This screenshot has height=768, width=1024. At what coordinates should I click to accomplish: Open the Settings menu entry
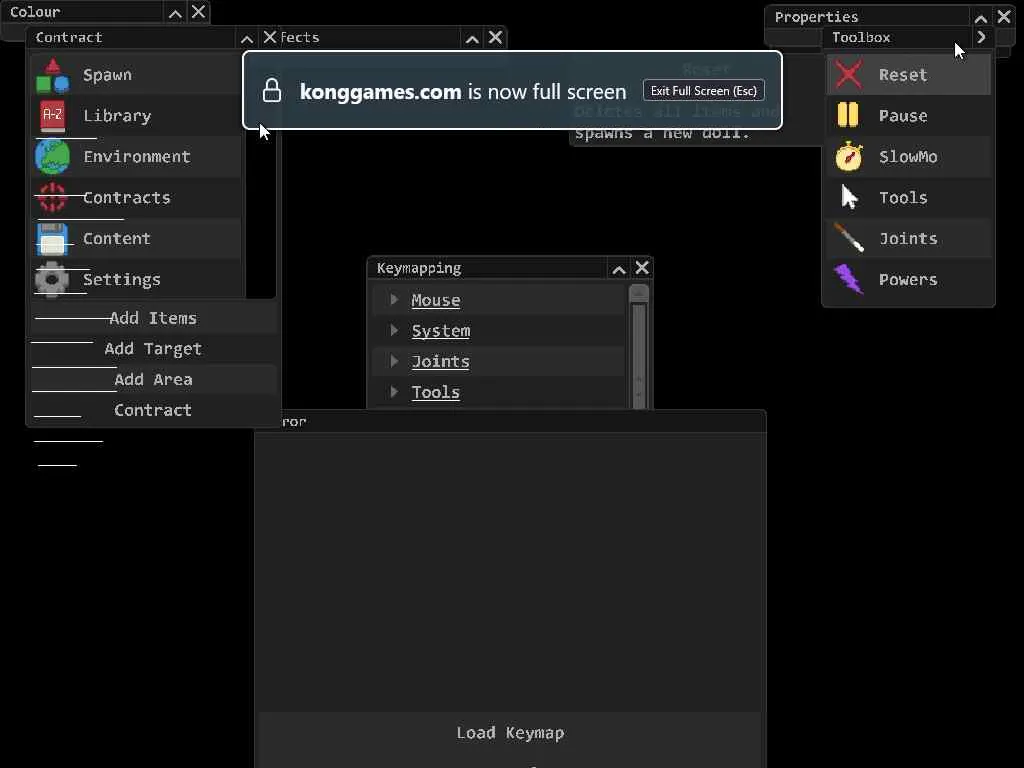(x=138, y=280)
